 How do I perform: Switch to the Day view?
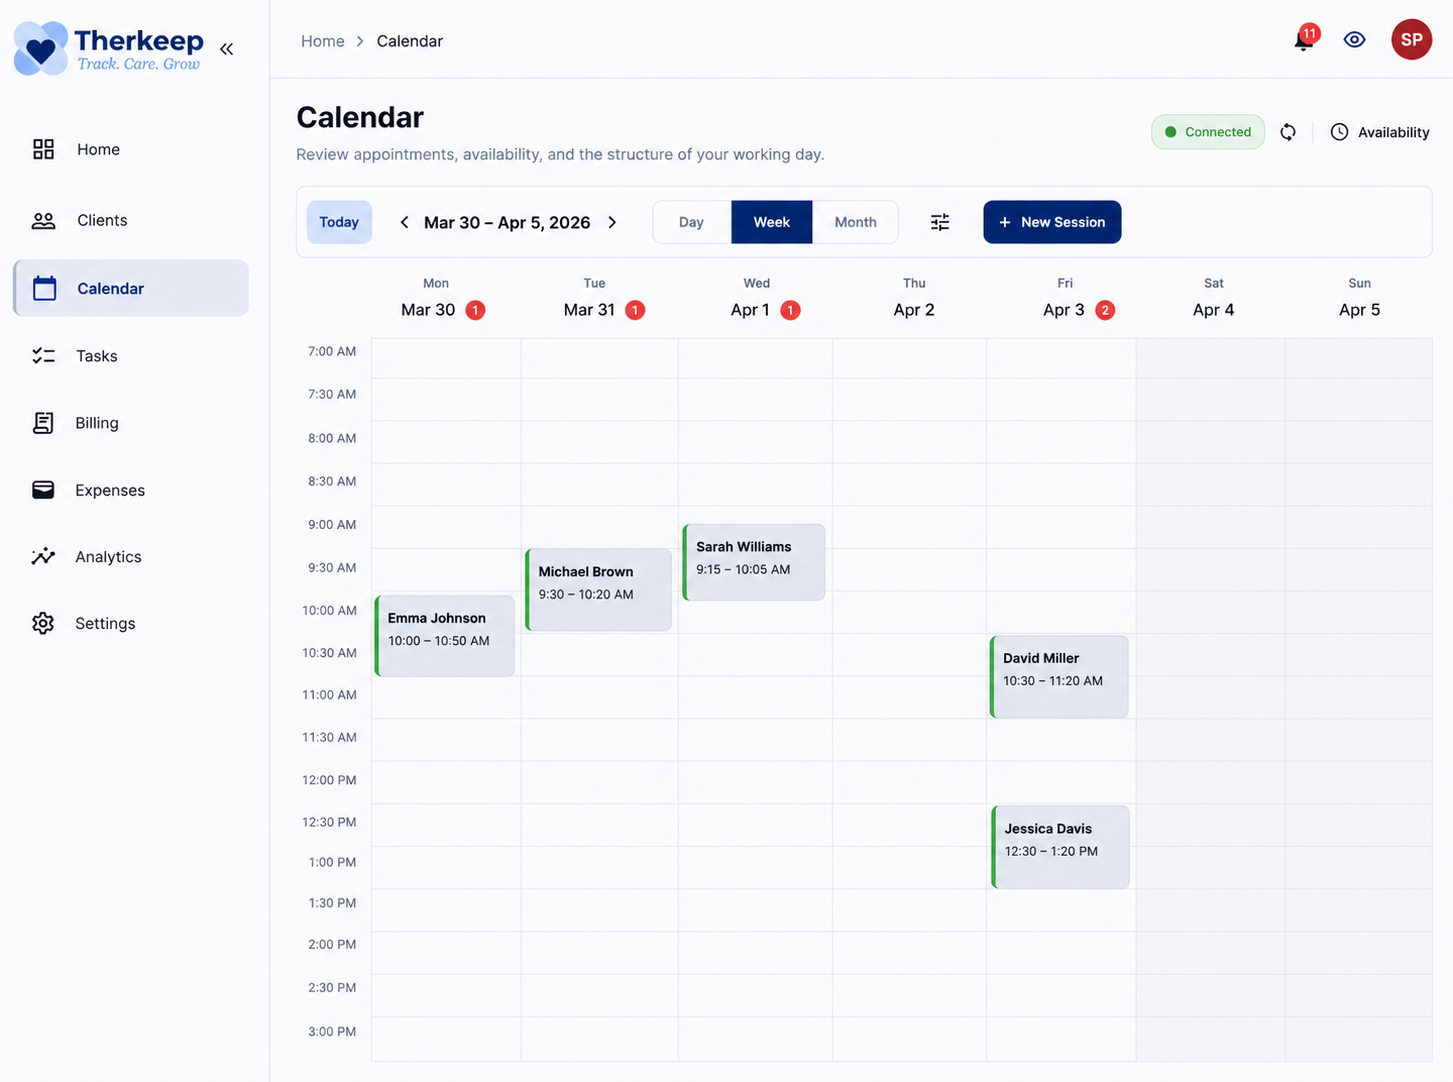[x=691, y=222]
